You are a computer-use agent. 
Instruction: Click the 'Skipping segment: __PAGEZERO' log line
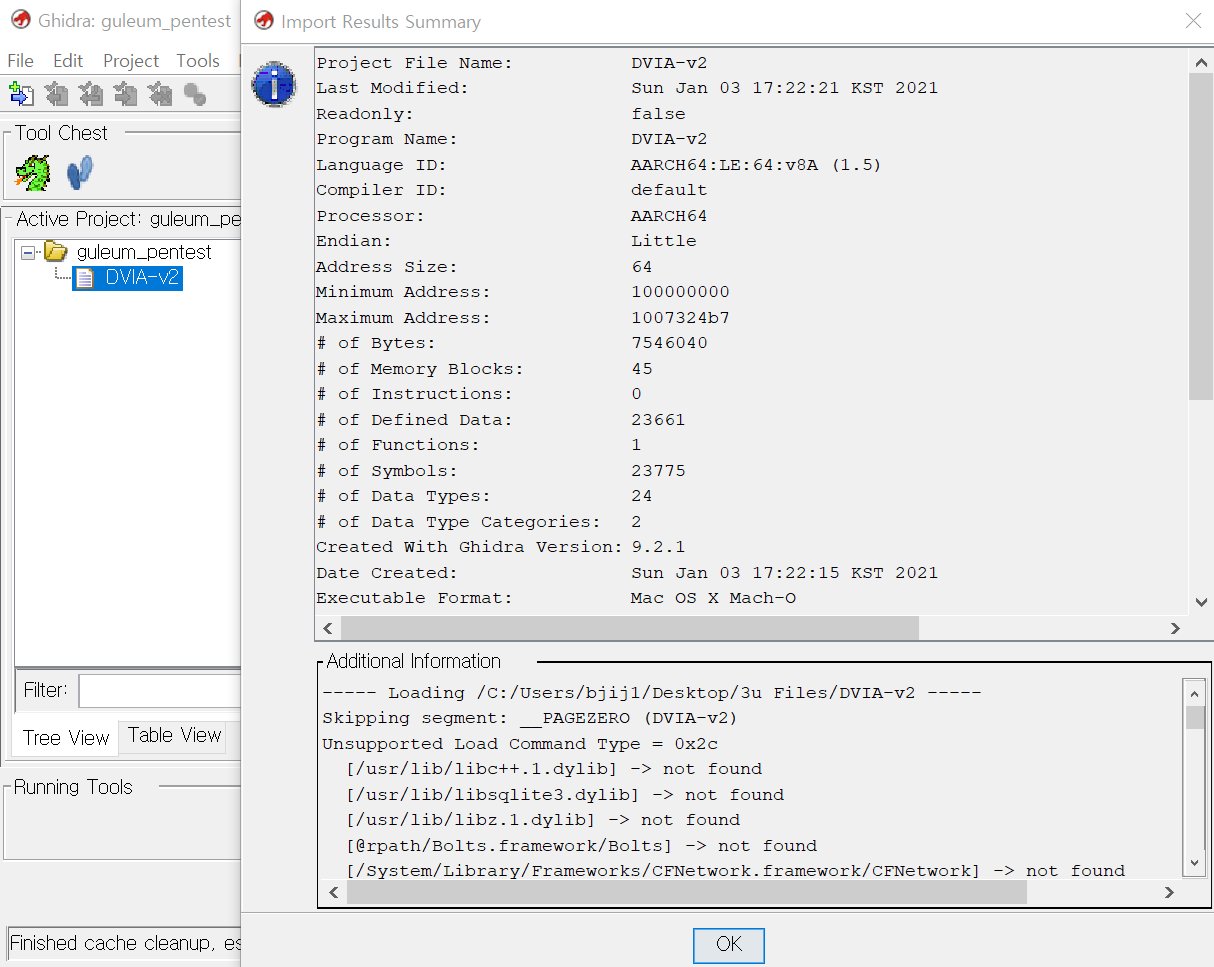pyautogui.click(x=529, y=718)
